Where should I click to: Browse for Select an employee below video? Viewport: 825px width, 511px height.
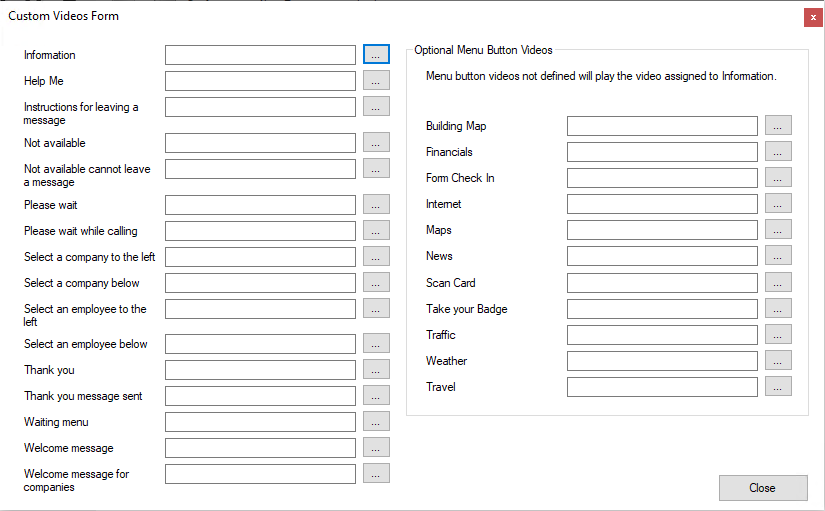coord(376,344)
